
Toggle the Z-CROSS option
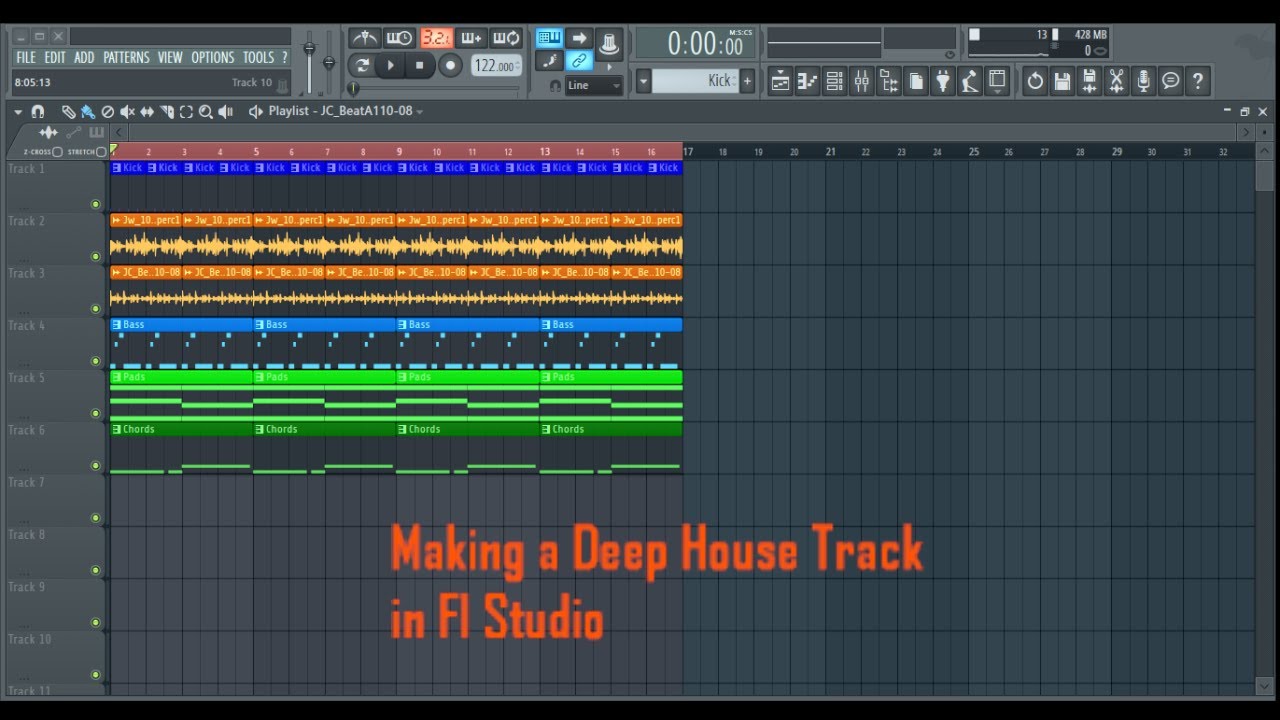click(57, 152)
